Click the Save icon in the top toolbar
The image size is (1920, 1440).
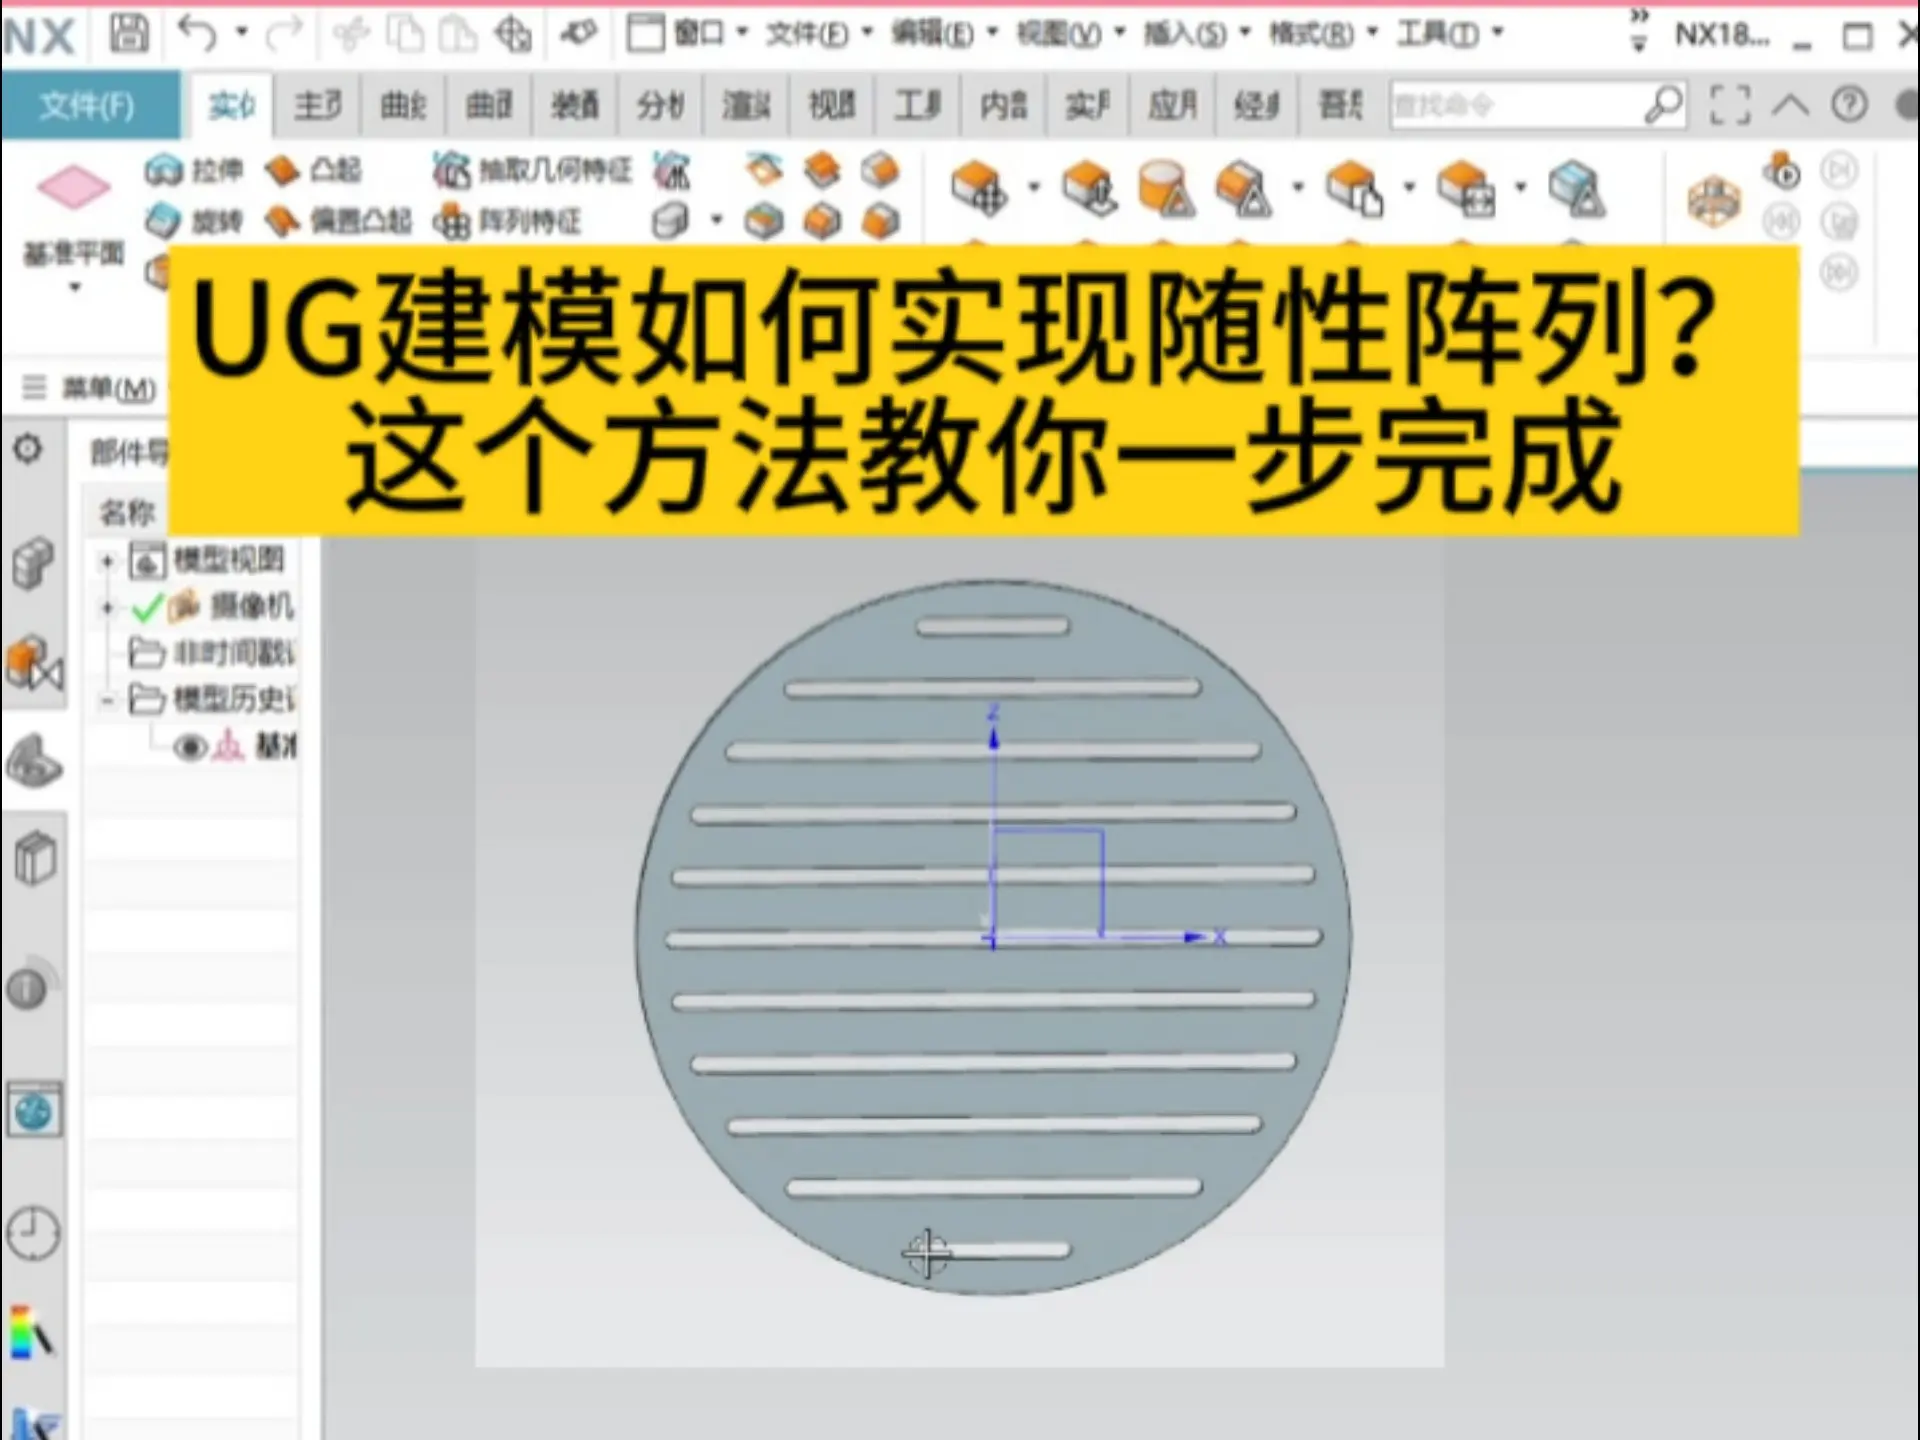coord(130,33)
